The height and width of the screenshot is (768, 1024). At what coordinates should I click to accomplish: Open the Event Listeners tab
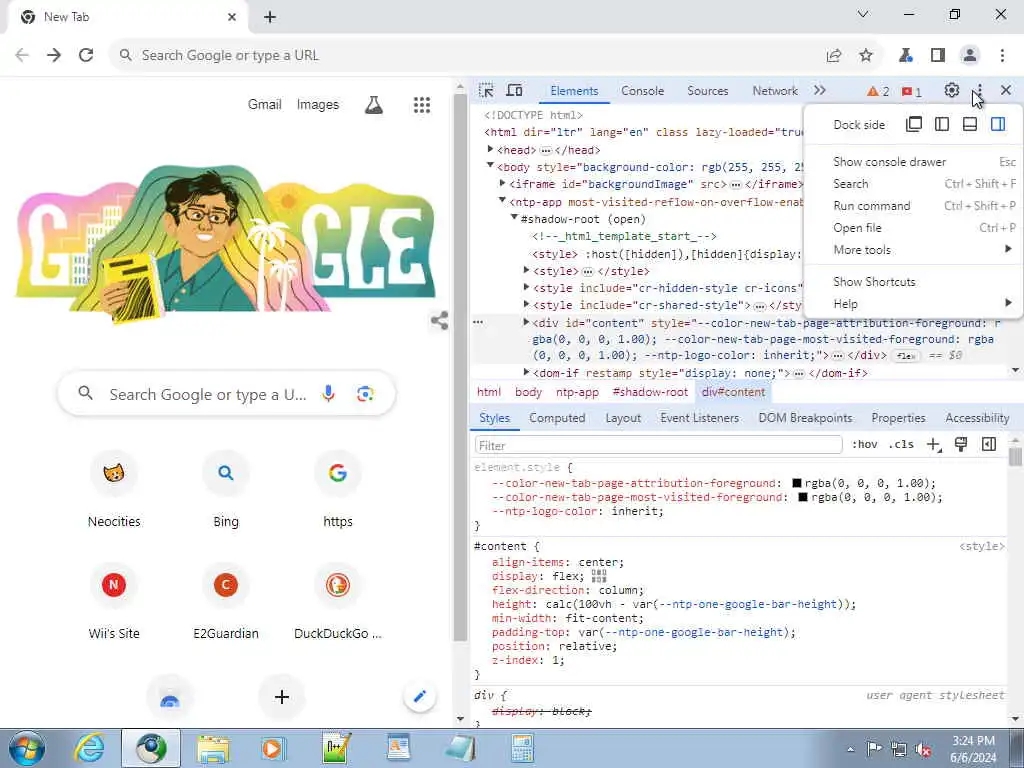point(699,418)
